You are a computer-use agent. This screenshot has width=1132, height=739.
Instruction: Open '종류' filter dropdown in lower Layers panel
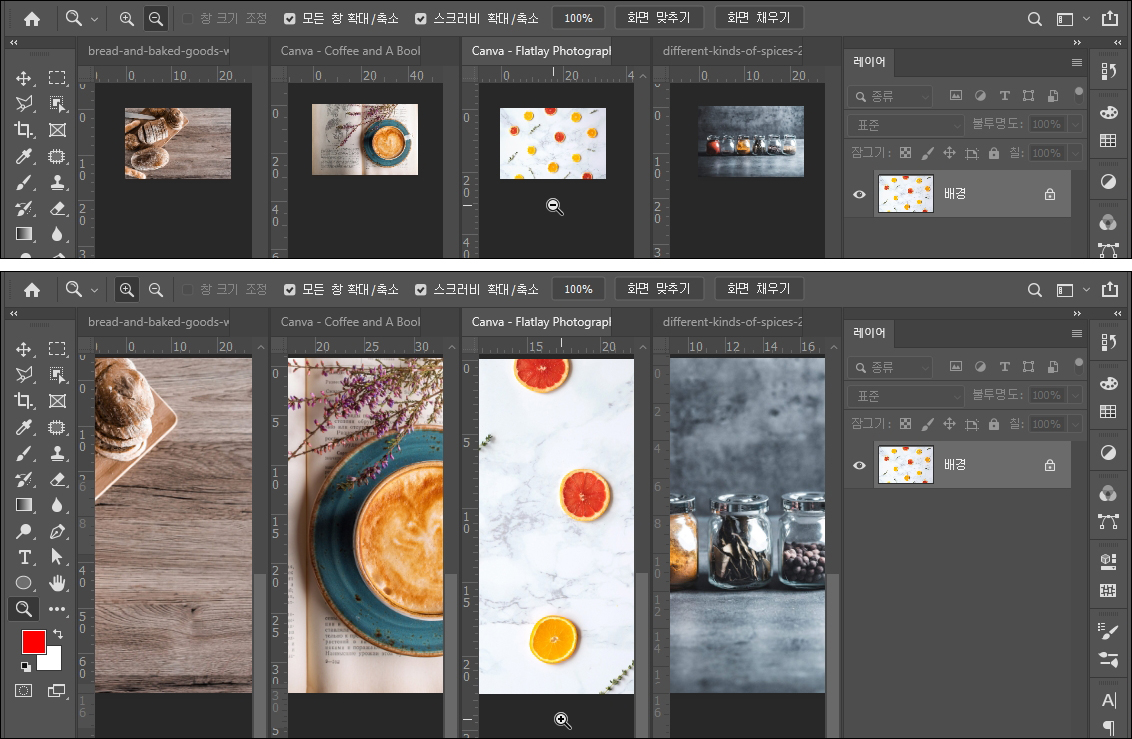890,367
